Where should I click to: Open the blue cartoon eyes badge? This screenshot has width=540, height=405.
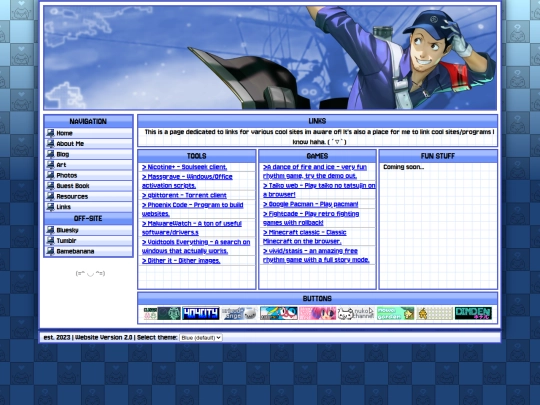pos(279,313)
